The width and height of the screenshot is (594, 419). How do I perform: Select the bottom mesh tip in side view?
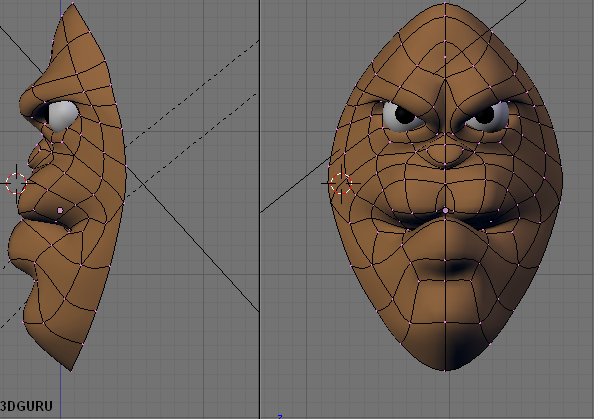click(x=71, y=371)
